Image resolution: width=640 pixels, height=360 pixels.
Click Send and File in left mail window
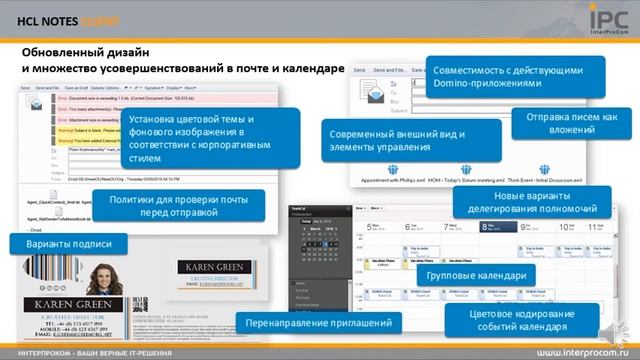pos(47,88)
